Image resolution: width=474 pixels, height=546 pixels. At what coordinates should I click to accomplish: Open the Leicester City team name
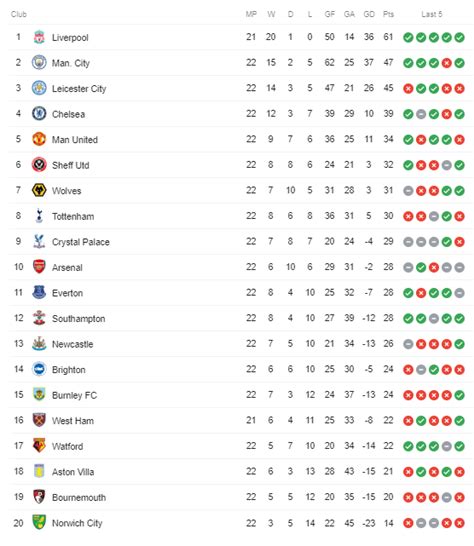tap(79, 89)
